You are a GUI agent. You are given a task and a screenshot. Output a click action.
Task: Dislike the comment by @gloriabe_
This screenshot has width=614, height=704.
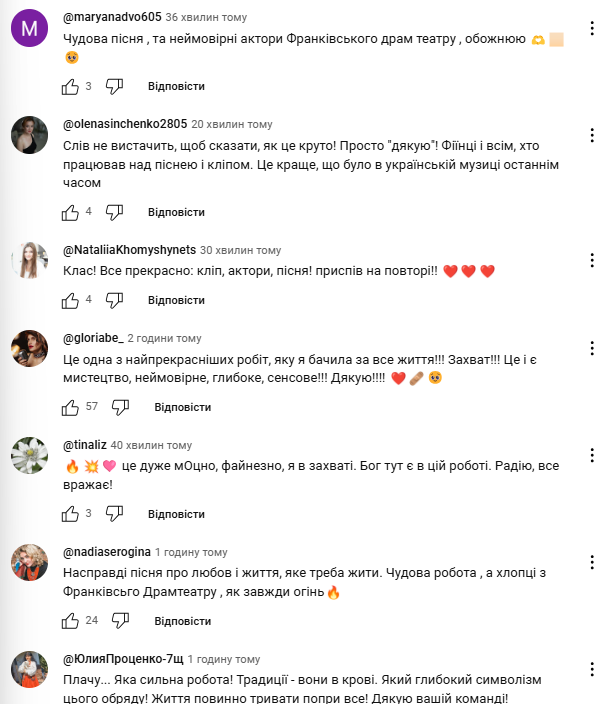coord(120,407)
